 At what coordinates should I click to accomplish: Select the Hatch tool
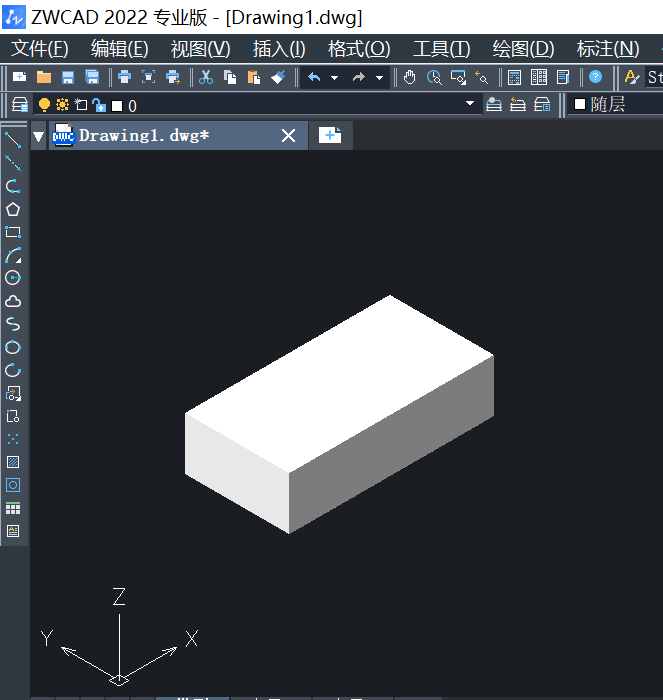(x=13, y=462)
